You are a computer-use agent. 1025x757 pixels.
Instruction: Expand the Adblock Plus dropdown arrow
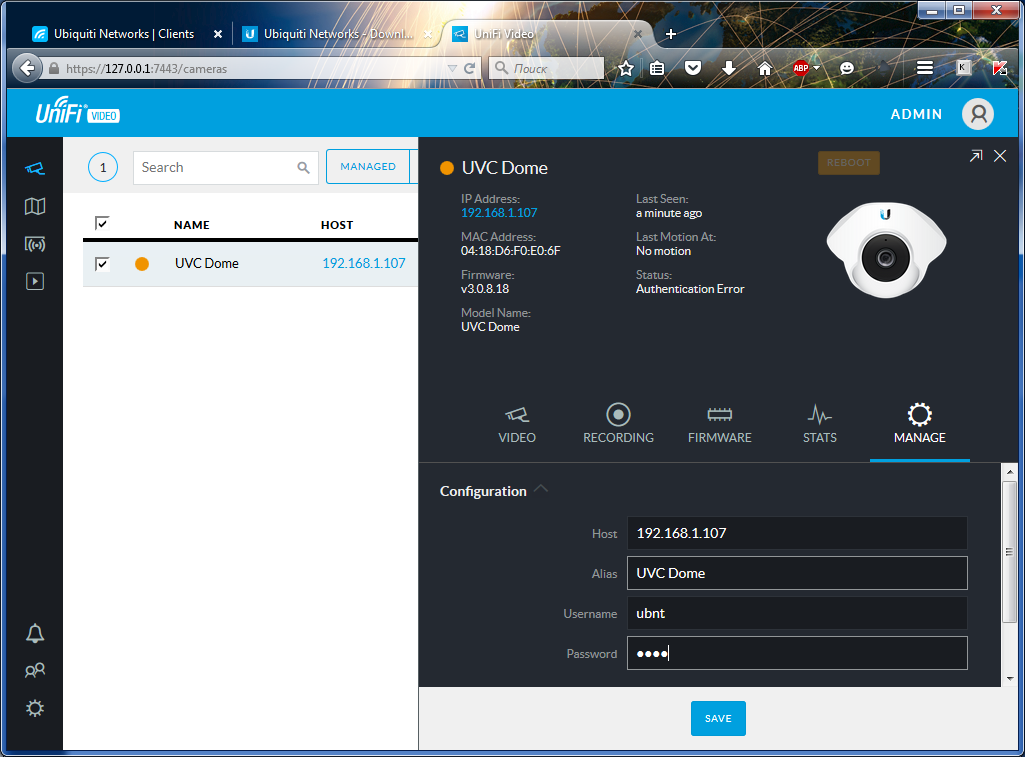[x=816, y=68]
